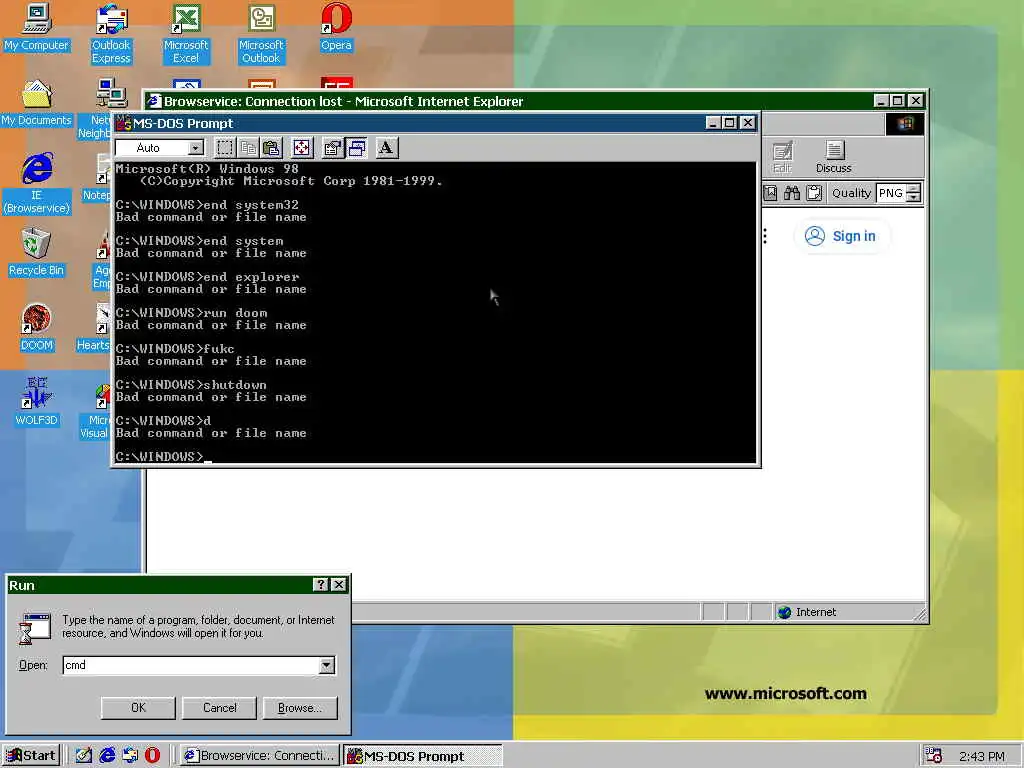The image size is (1024, 768).
Task: Select Recycle Bin desktop icon
Action: coord(37,252)
